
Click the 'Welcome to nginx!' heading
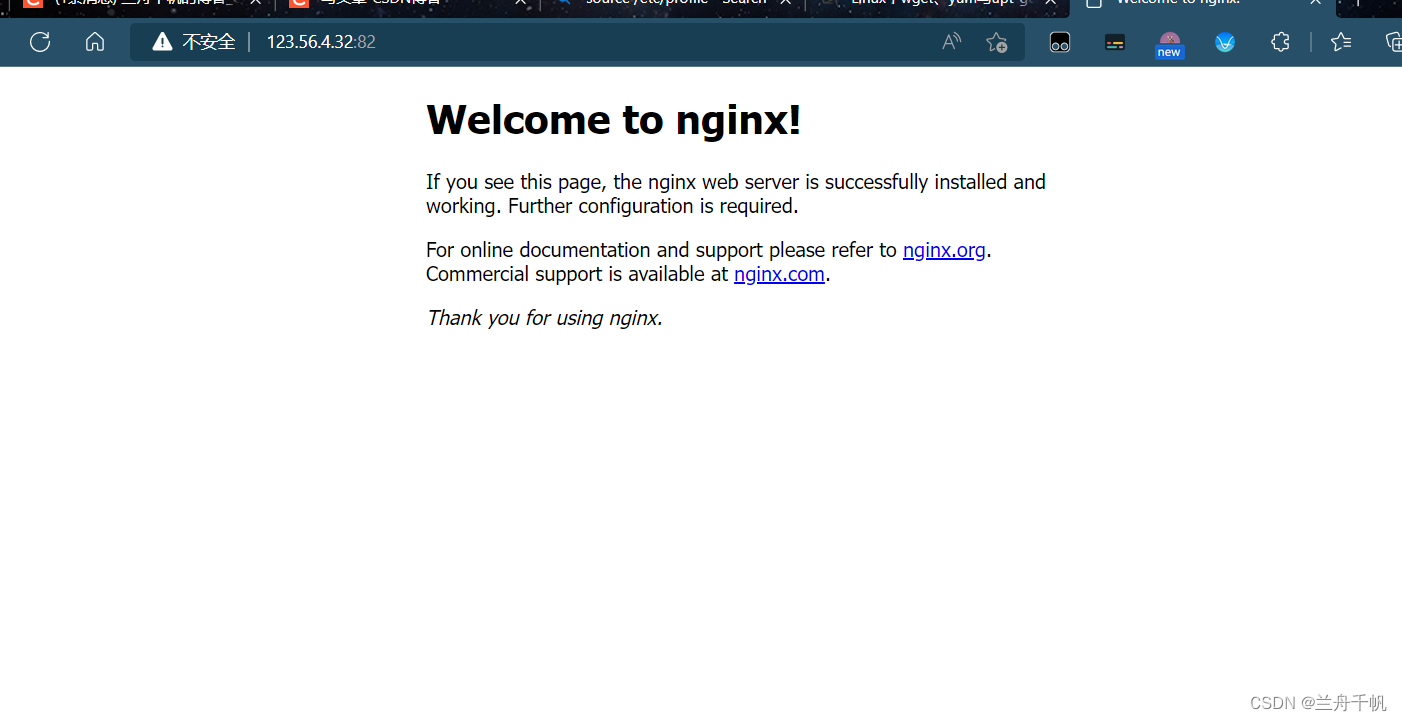click(x=613, y=120)
